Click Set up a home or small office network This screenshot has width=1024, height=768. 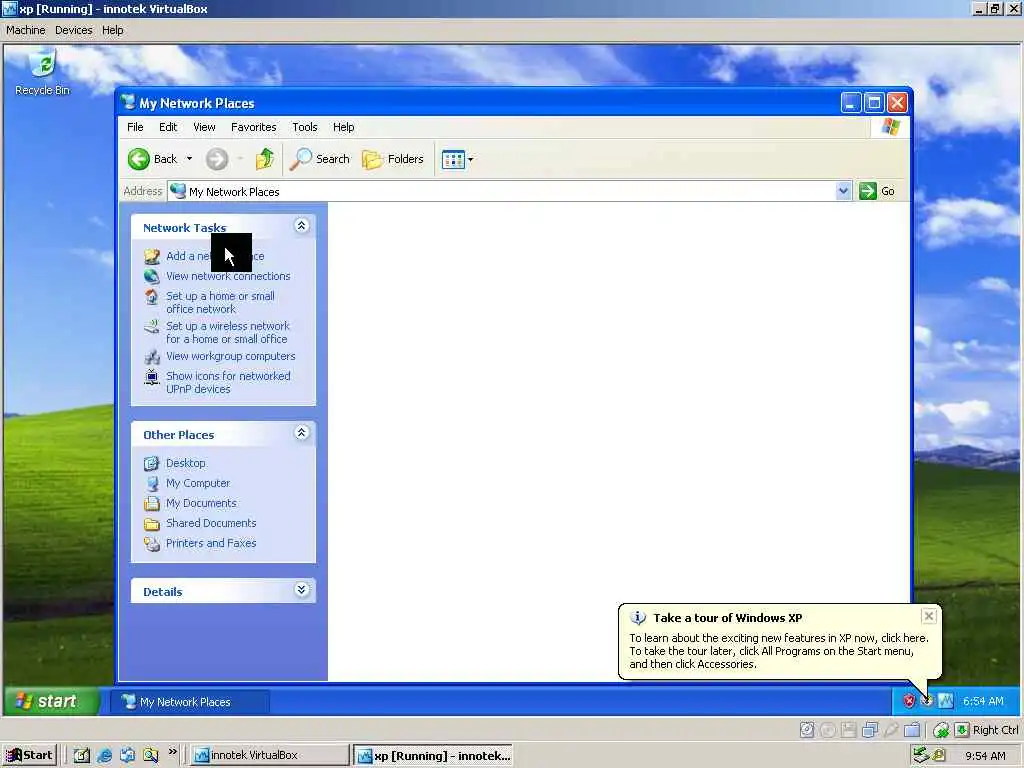(x=220, y=302)
